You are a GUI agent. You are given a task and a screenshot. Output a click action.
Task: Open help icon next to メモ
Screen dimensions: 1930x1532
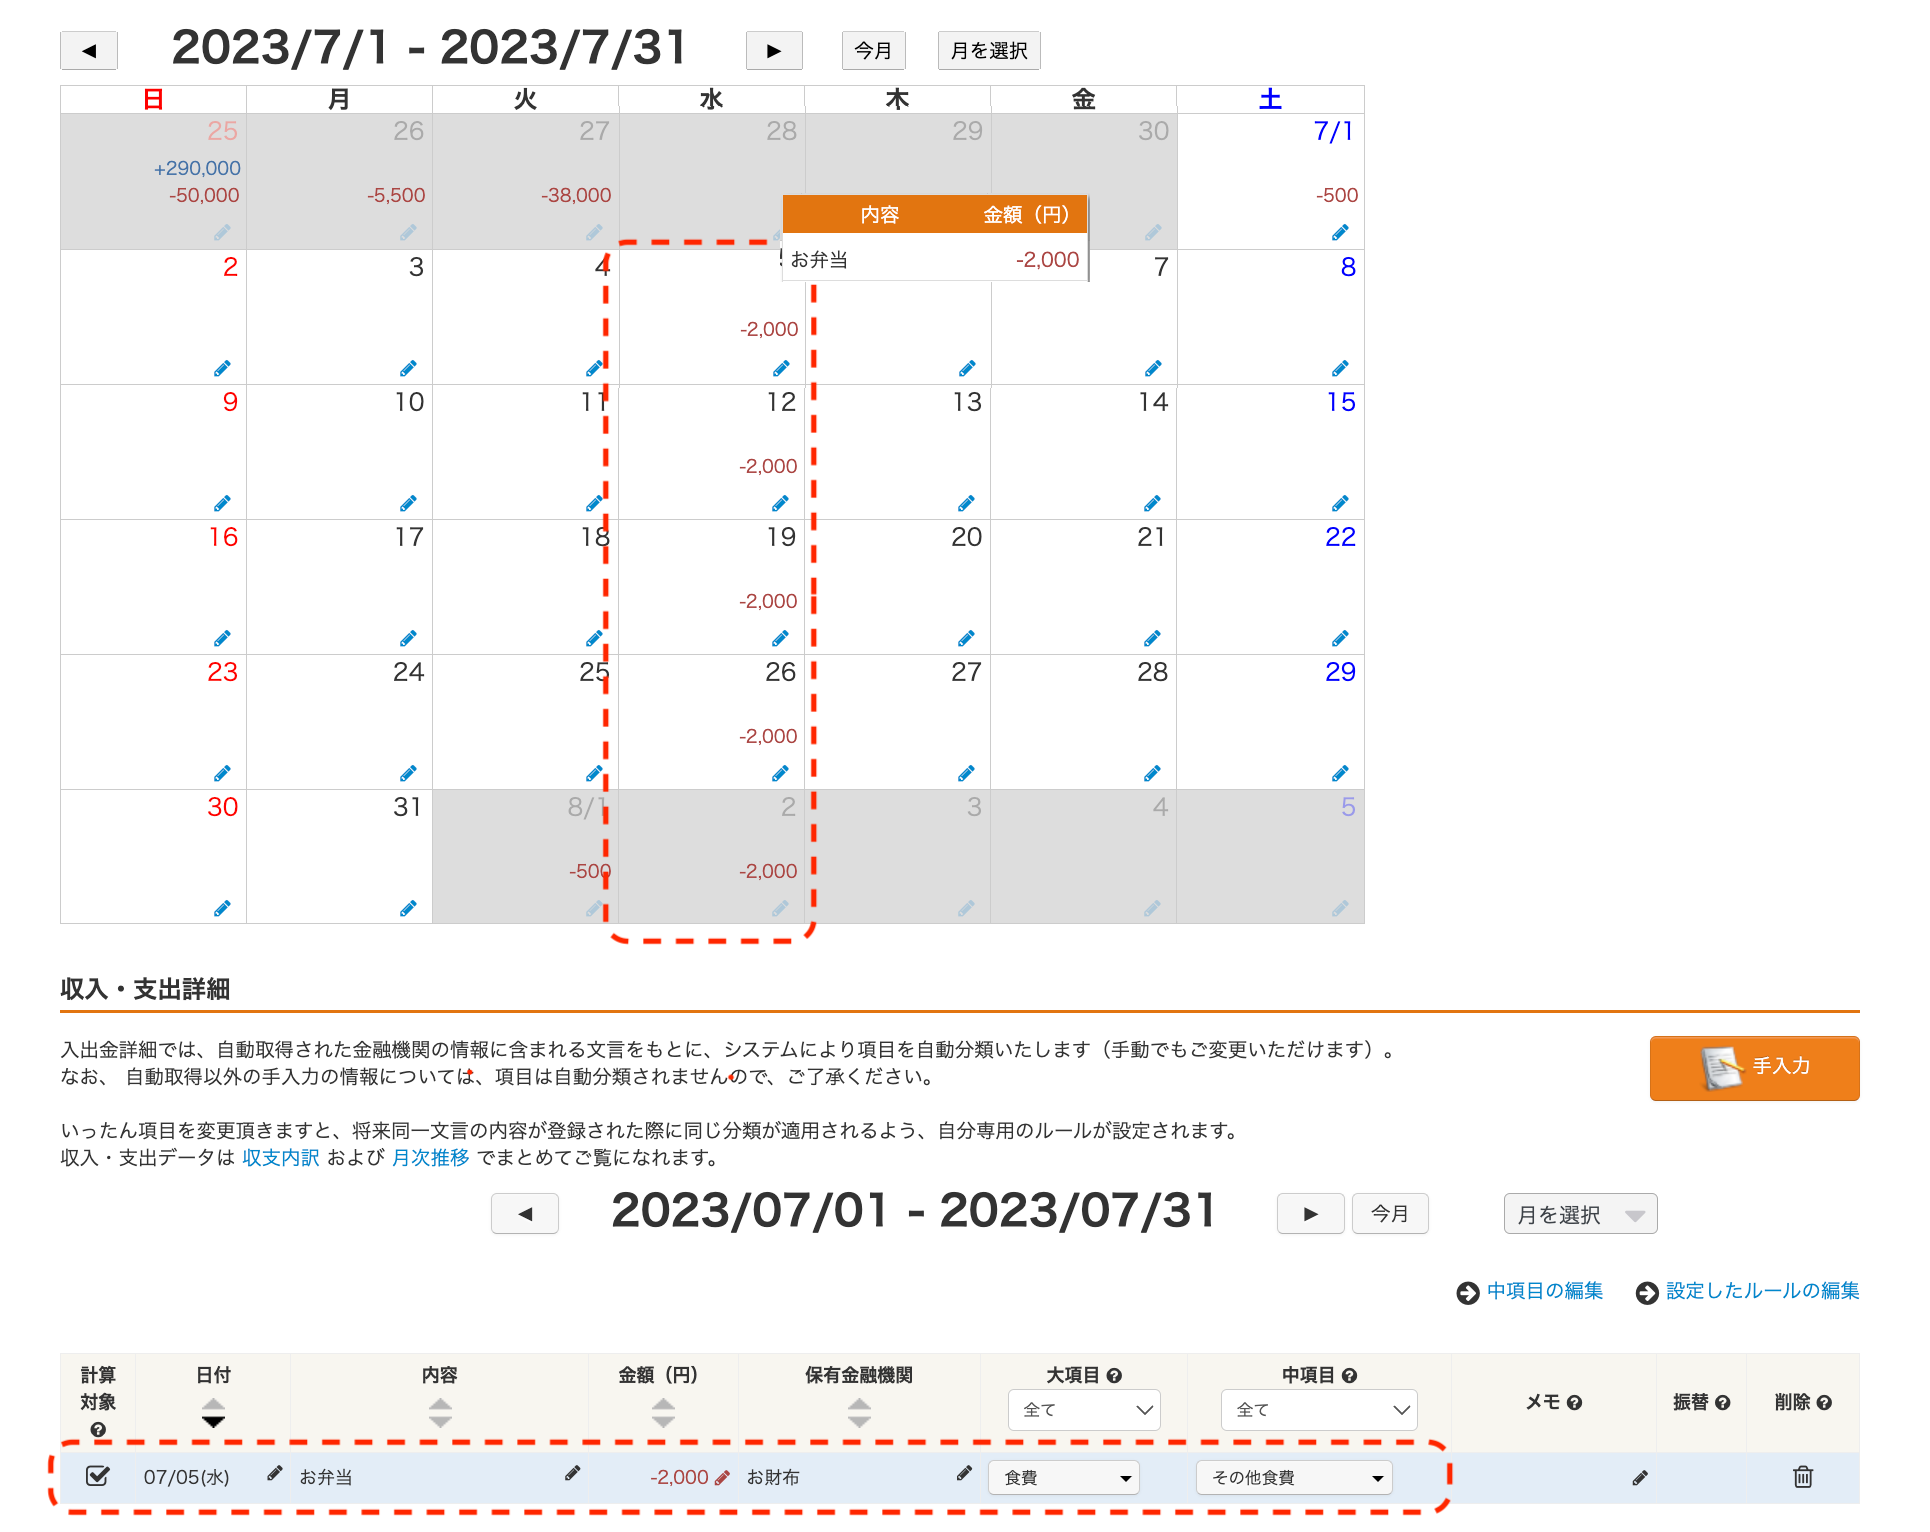(1574, 1403)
